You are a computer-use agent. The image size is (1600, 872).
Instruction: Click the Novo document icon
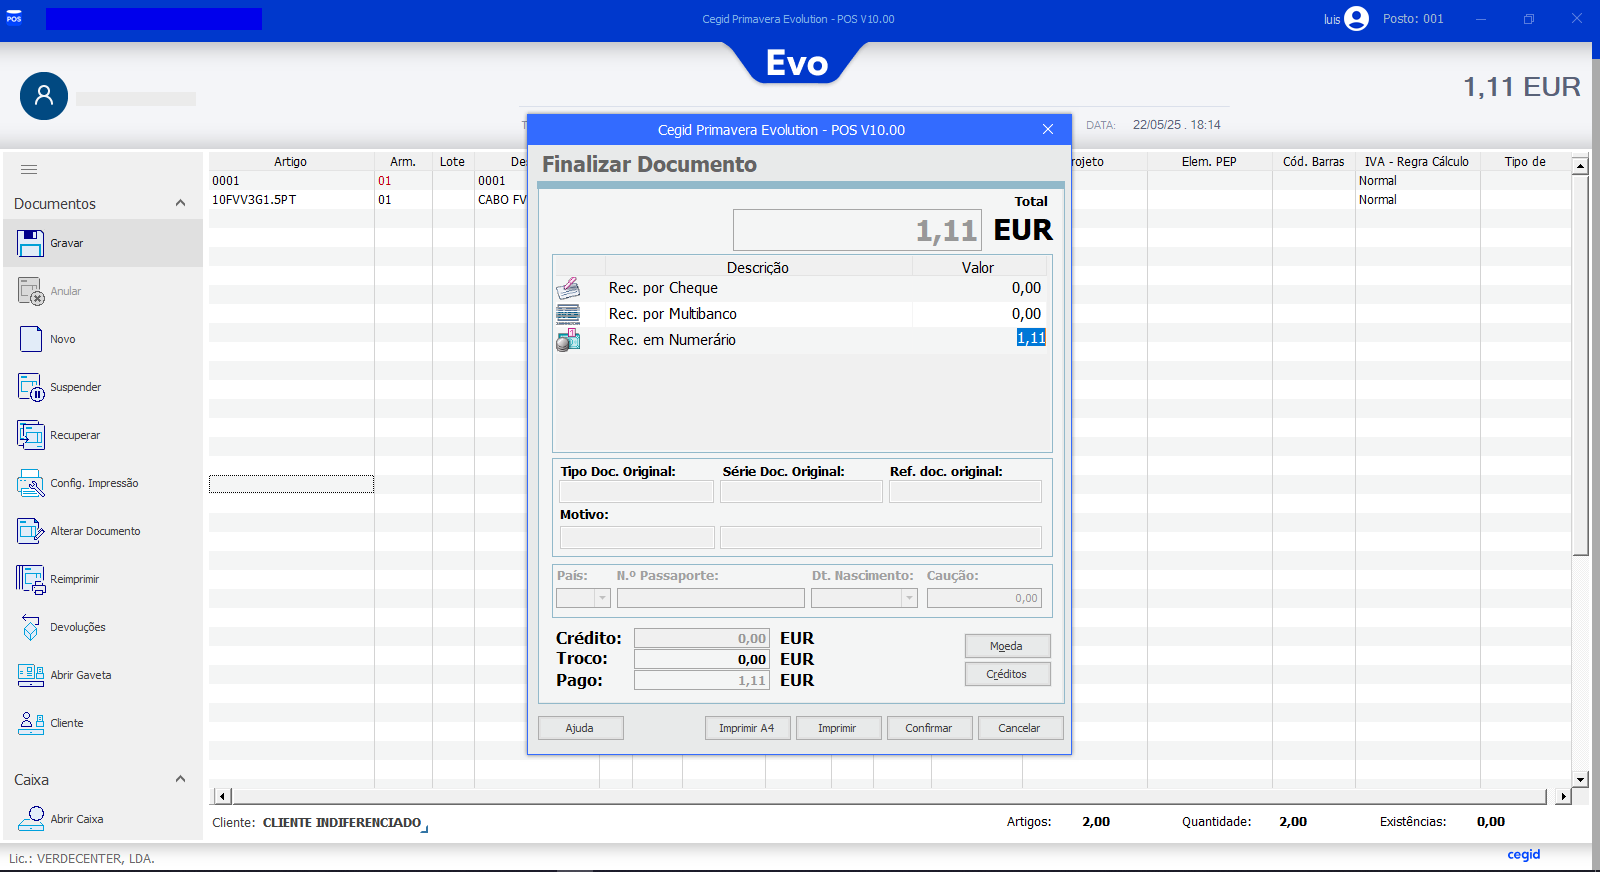31,339
